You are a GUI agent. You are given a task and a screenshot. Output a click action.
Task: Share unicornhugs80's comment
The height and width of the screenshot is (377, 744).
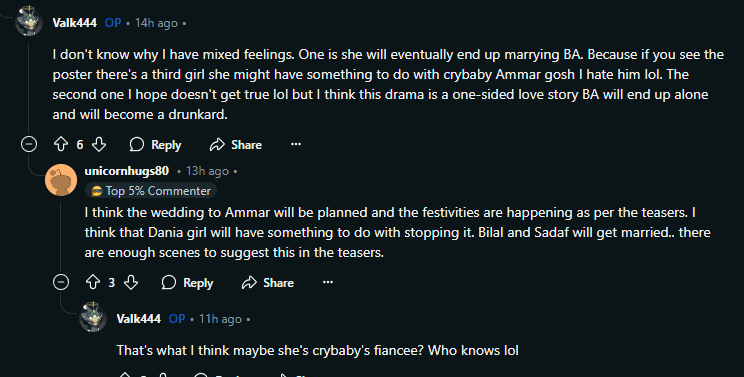point(268,283)
